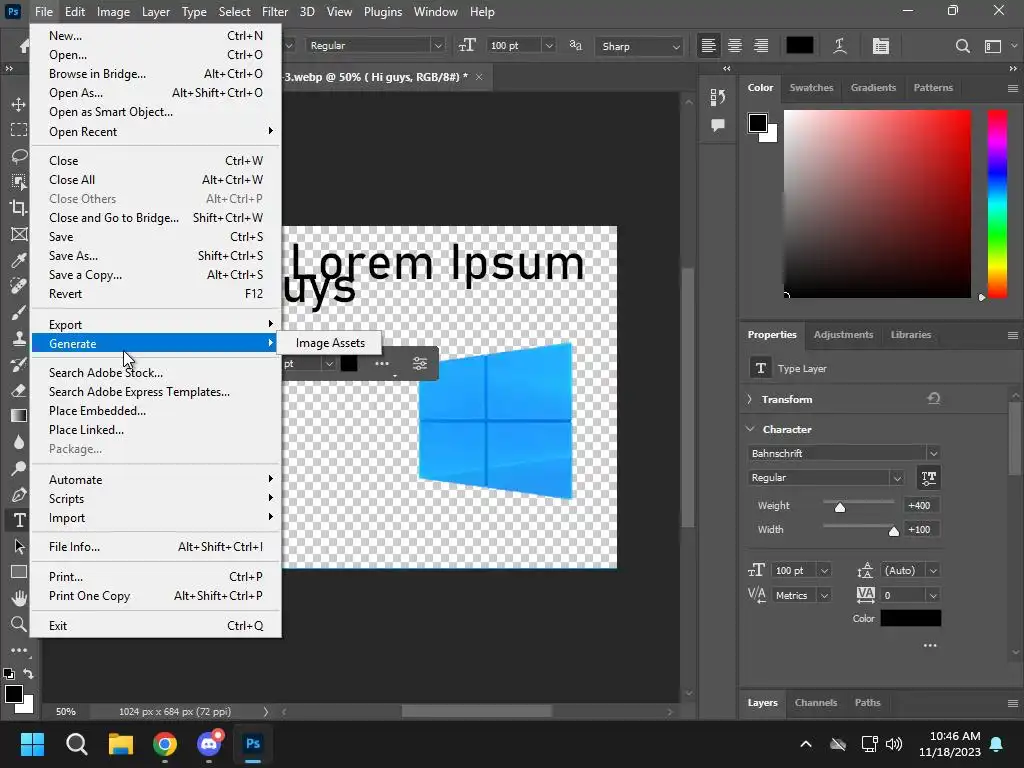Open leading (Auto) dropdown

coord(933,571)
